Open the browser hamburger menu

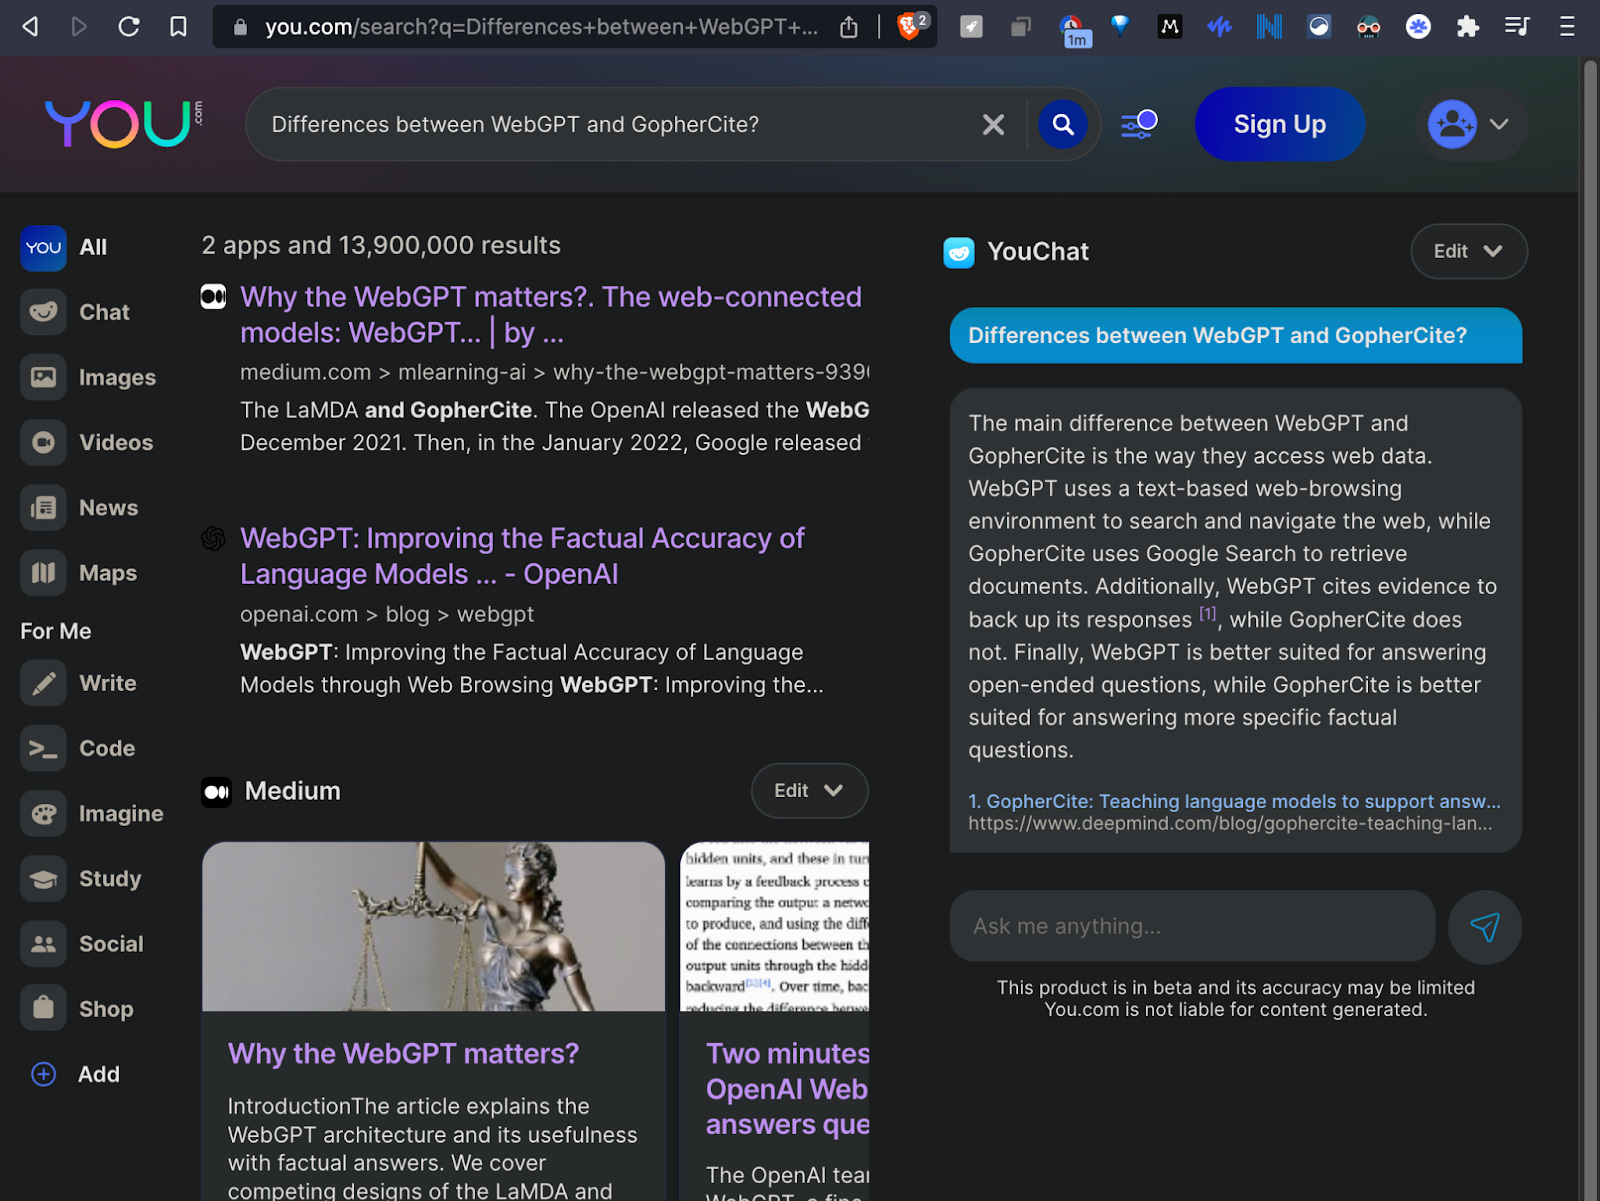pyautogui.click(x=1567, y=27)
